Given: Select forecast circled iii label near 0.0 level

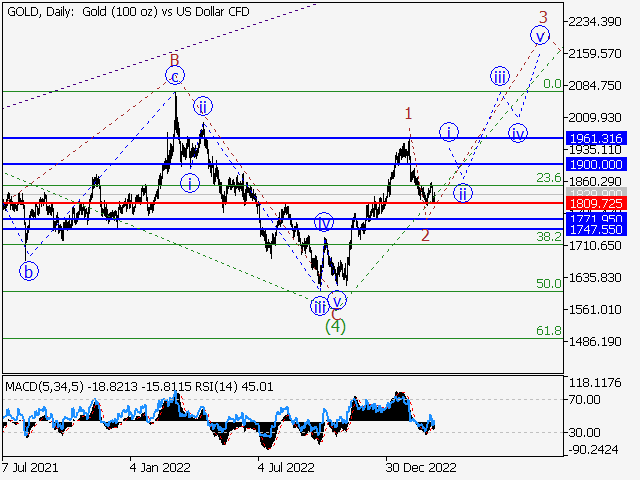Looking at the screenshot, I should [x=500, y=76].
